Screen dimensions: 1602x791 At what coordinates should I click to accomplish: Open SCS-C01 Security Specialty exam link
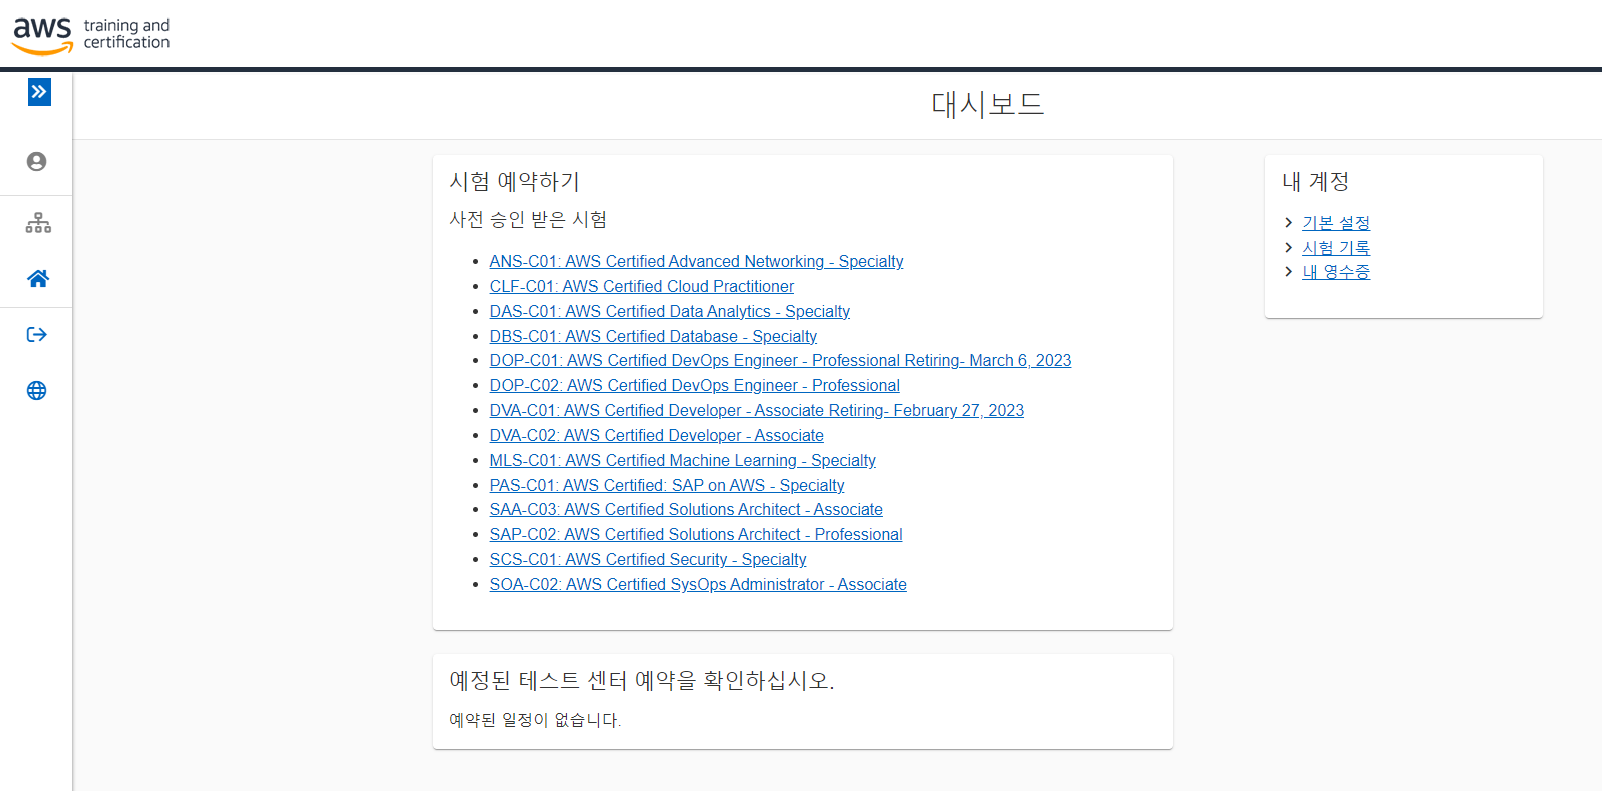click(647, 559)
